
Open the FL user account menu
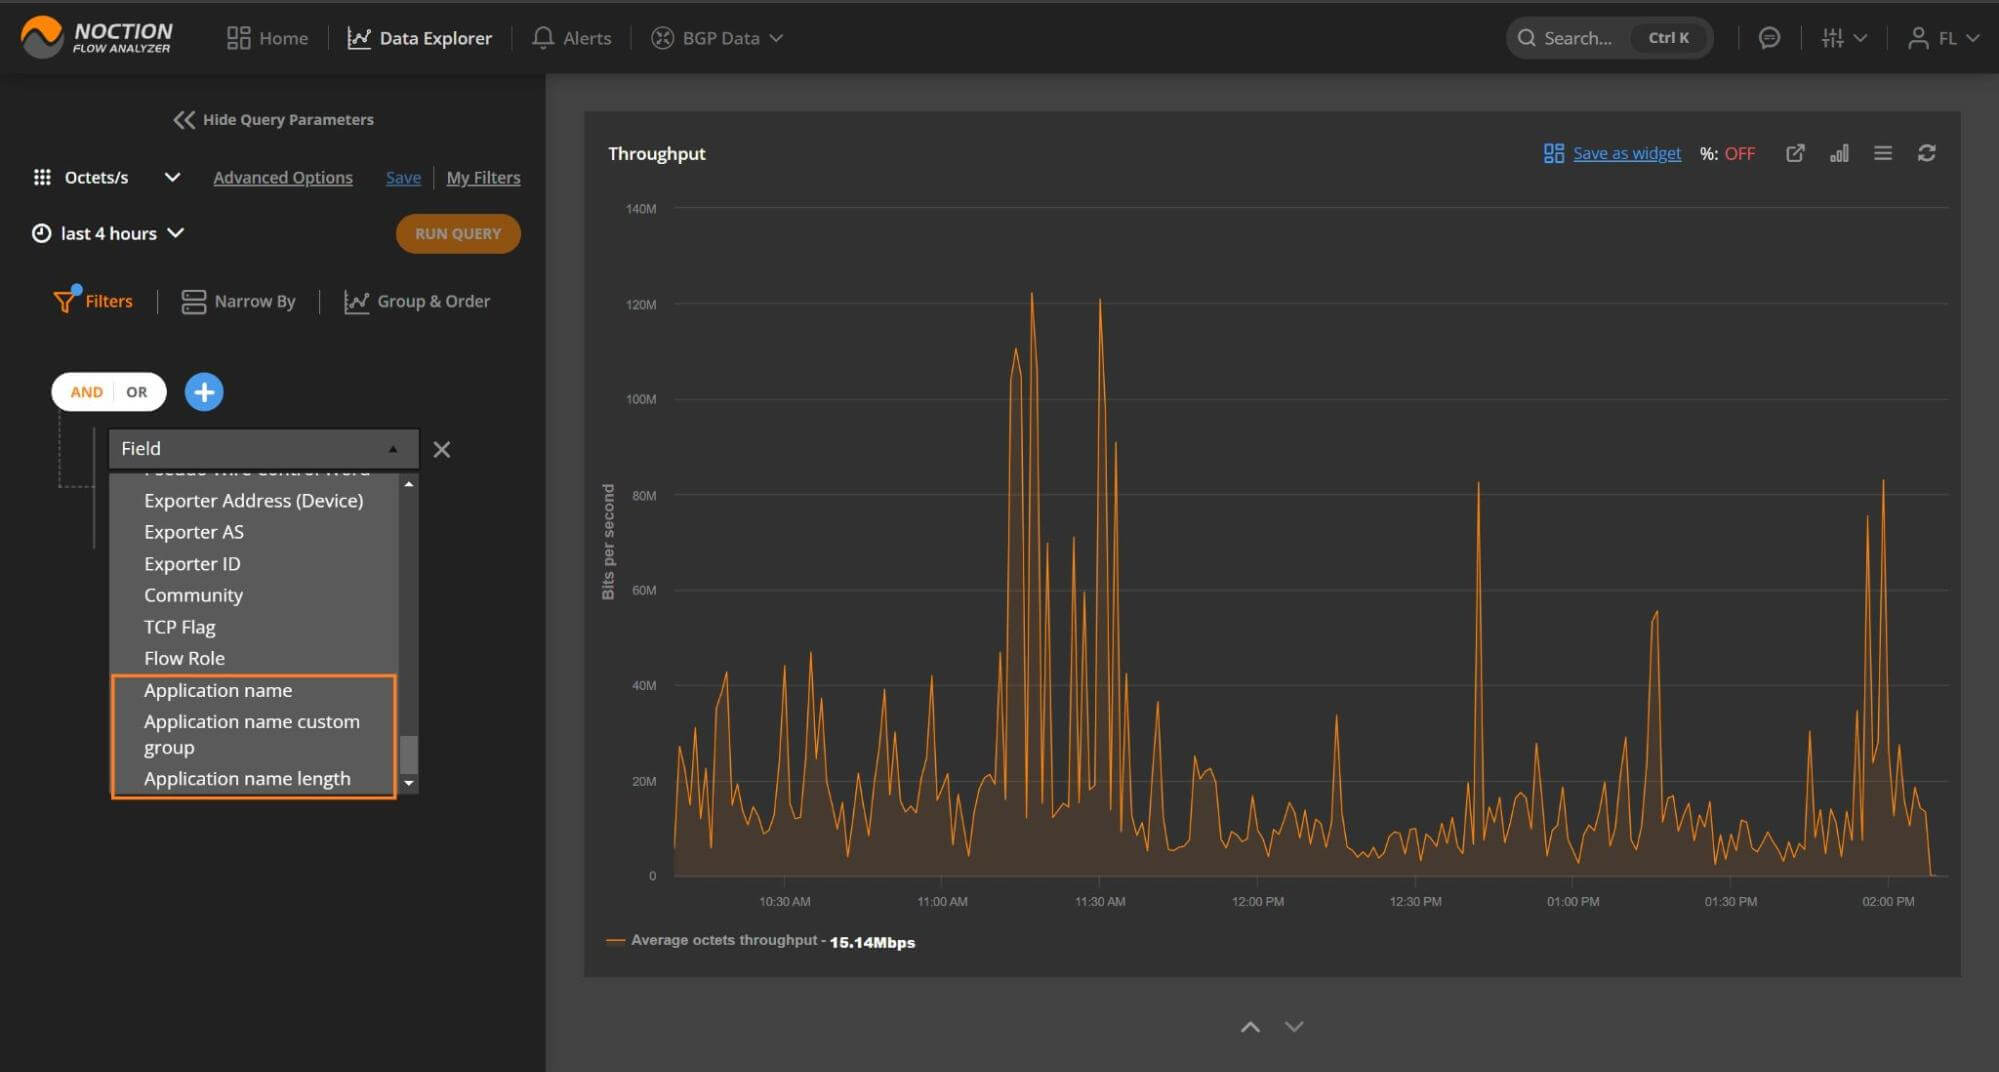[x=1943, y=38]
